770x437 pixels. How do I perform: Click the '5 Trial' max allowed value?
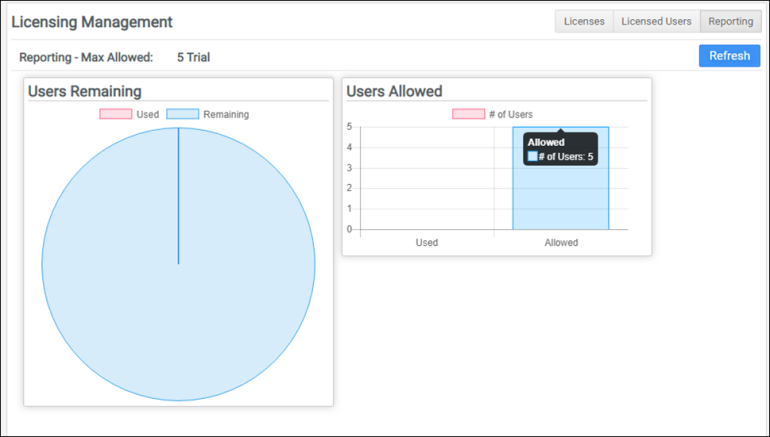[193, 57]
